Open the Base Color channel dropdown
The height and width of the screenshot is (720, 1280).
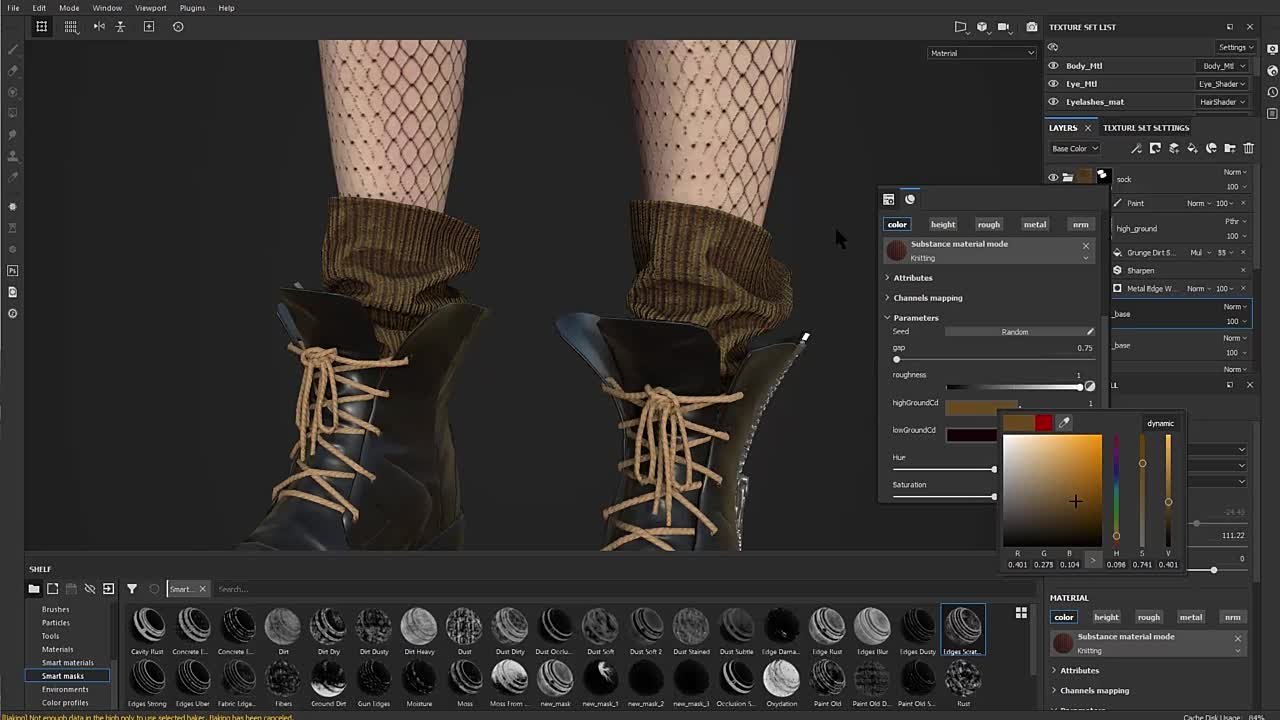(1075, 149)
